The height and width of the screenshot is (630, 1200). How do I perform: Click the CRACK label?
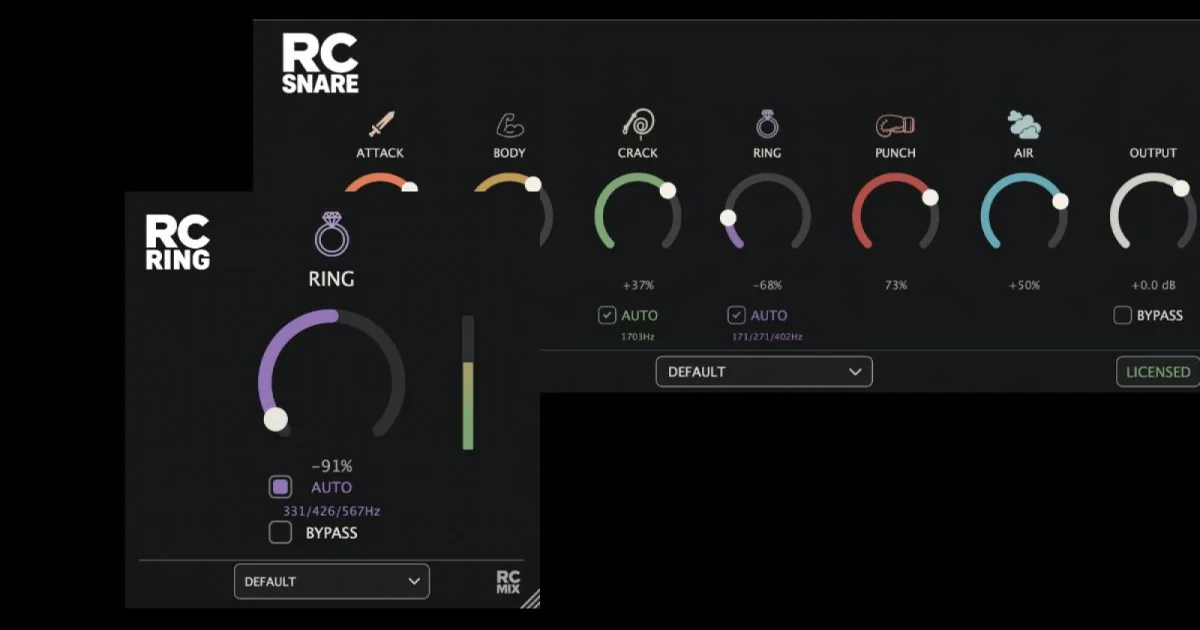(x=638, y=153)
